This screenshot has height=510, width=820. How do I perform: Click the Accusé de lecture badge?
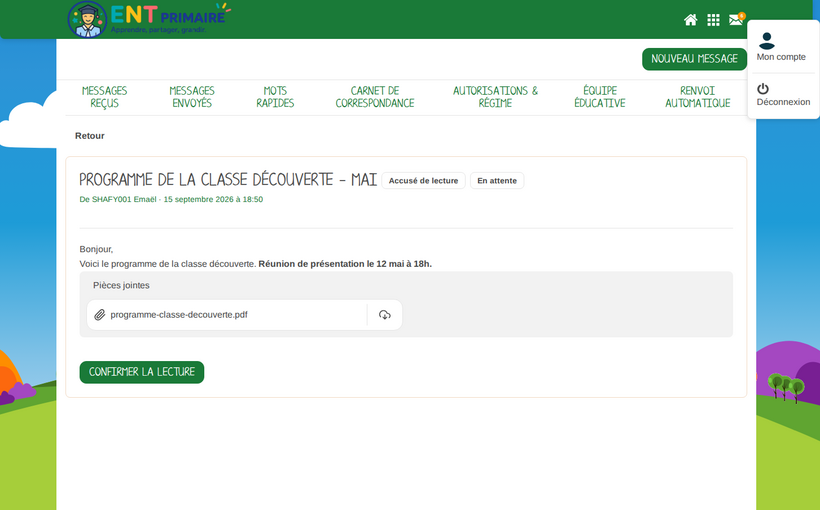coord(424,180)
